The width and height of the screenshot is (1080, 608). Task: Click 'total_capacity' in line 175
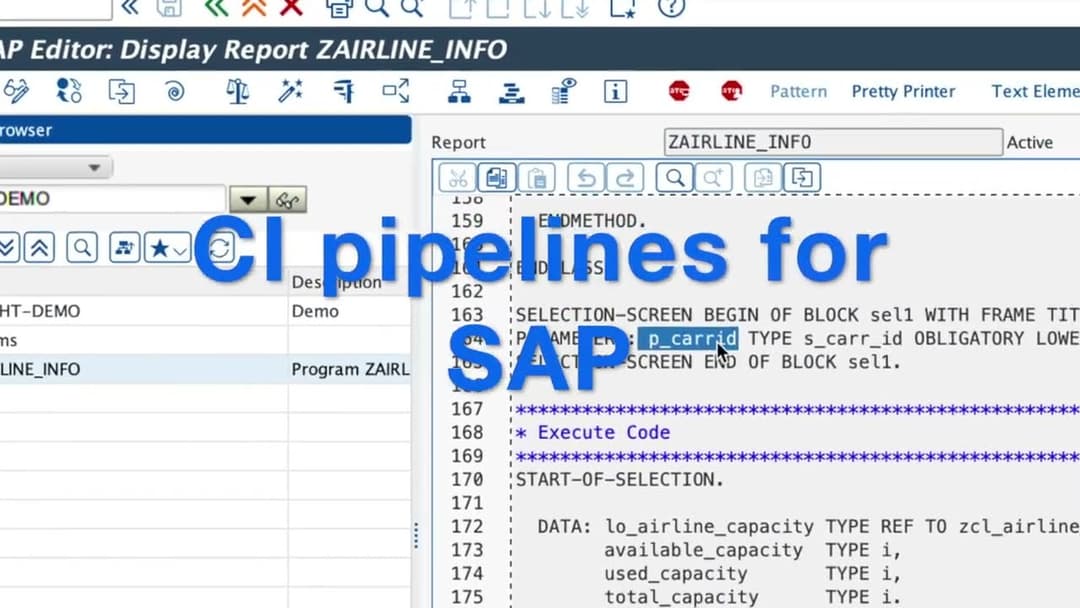pyautogui.click(x=681, y=597)
